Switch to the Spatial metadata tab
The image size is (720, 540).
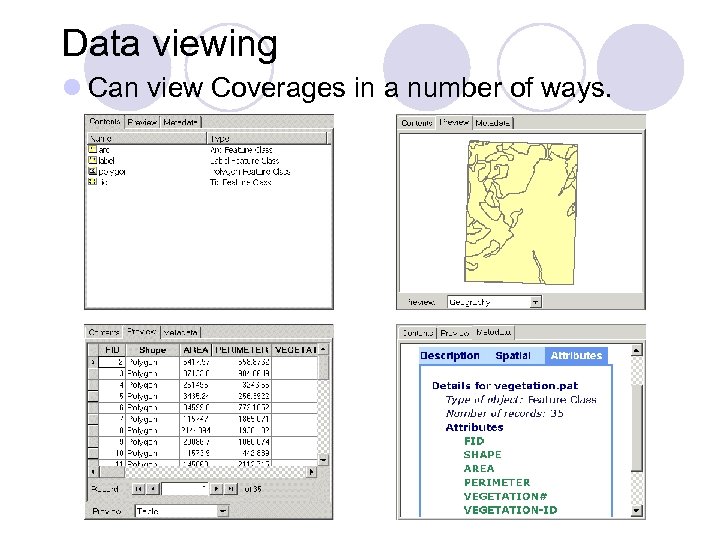pos(513,356)
